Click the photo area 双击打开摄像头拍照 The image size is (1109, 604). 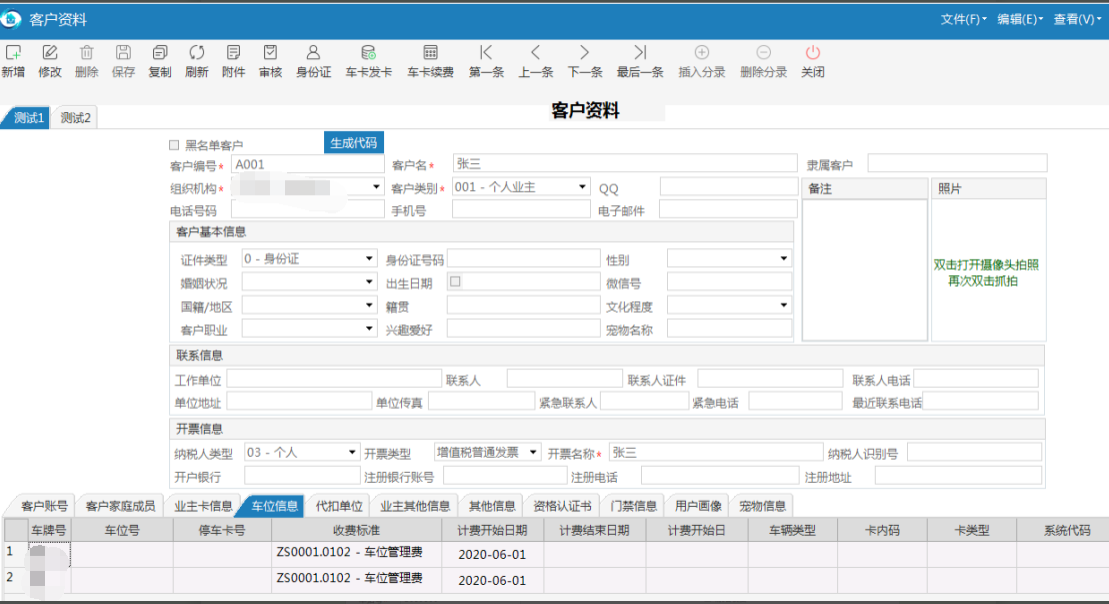pos(988,269)
